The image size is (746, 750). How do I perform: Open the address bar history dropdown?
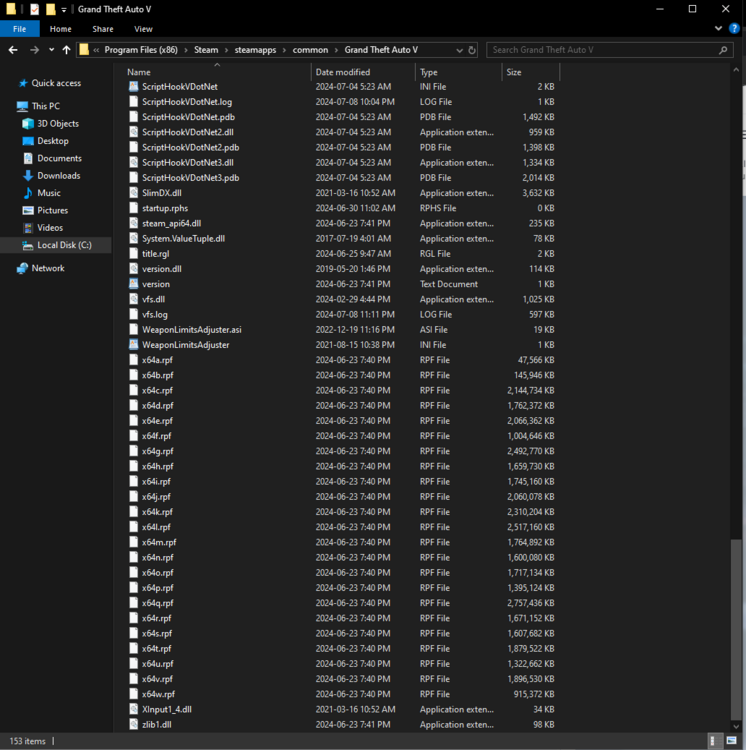(x=460, y=50)
